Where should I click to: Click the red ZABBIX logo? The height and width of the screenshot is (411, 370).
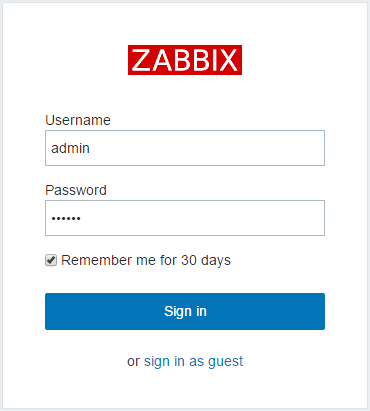coord(185,60)
